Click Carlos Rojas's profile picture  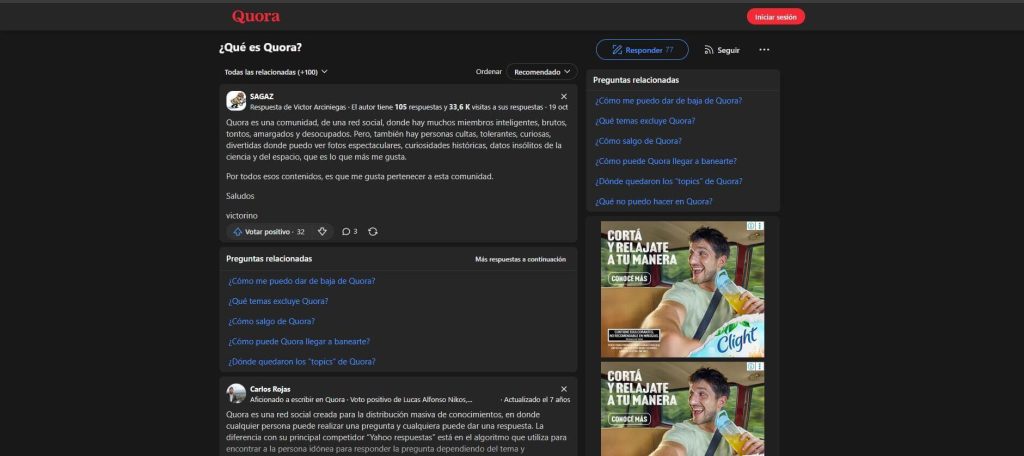coord(236,393)
